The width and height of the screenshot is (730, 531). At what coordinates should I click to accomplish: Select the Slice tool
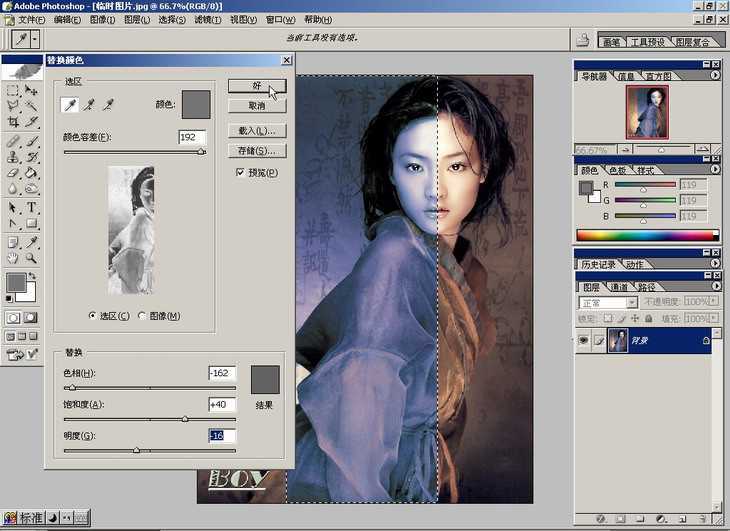click(x=31, y=122)
